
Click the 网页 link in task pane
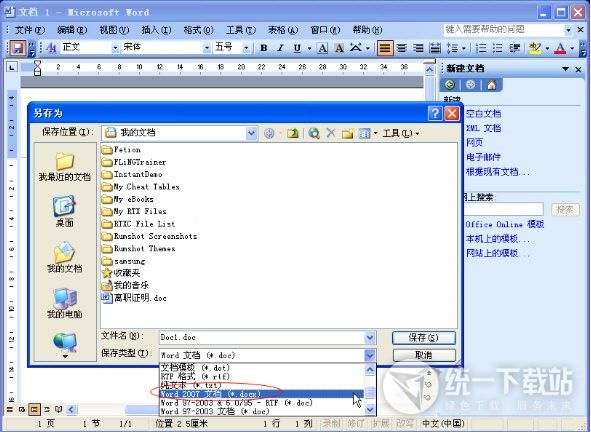pos(474,142)
